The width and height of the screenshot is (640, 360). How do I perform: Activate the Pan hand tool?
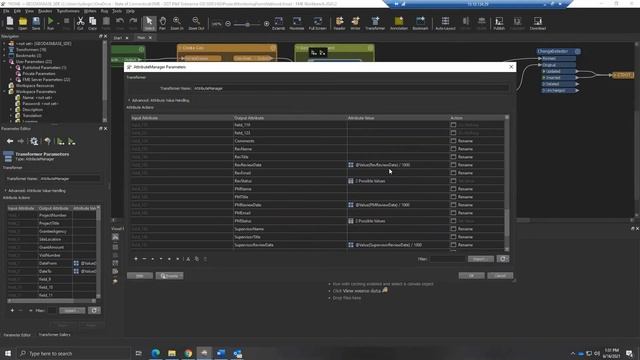162,23
